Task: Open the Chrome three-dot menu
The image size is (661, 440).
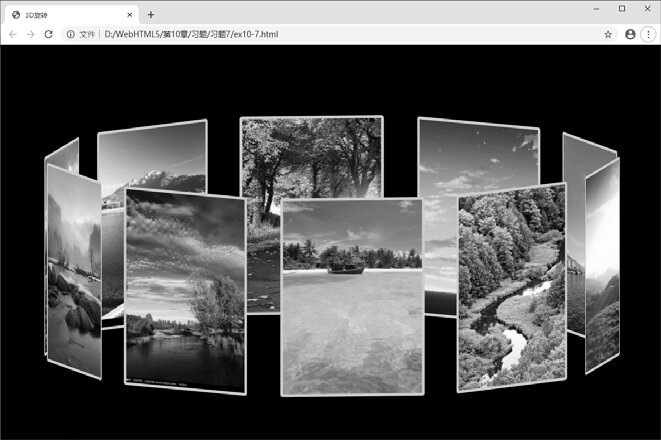Action: pyautogui.click(x=648, y=34)
